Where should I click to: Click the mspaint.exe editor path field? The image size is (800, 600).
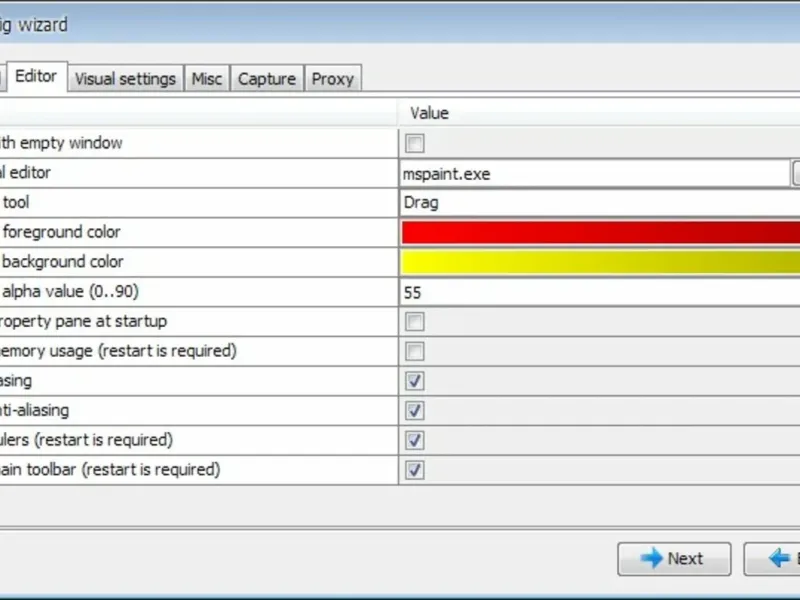(595, 174)
